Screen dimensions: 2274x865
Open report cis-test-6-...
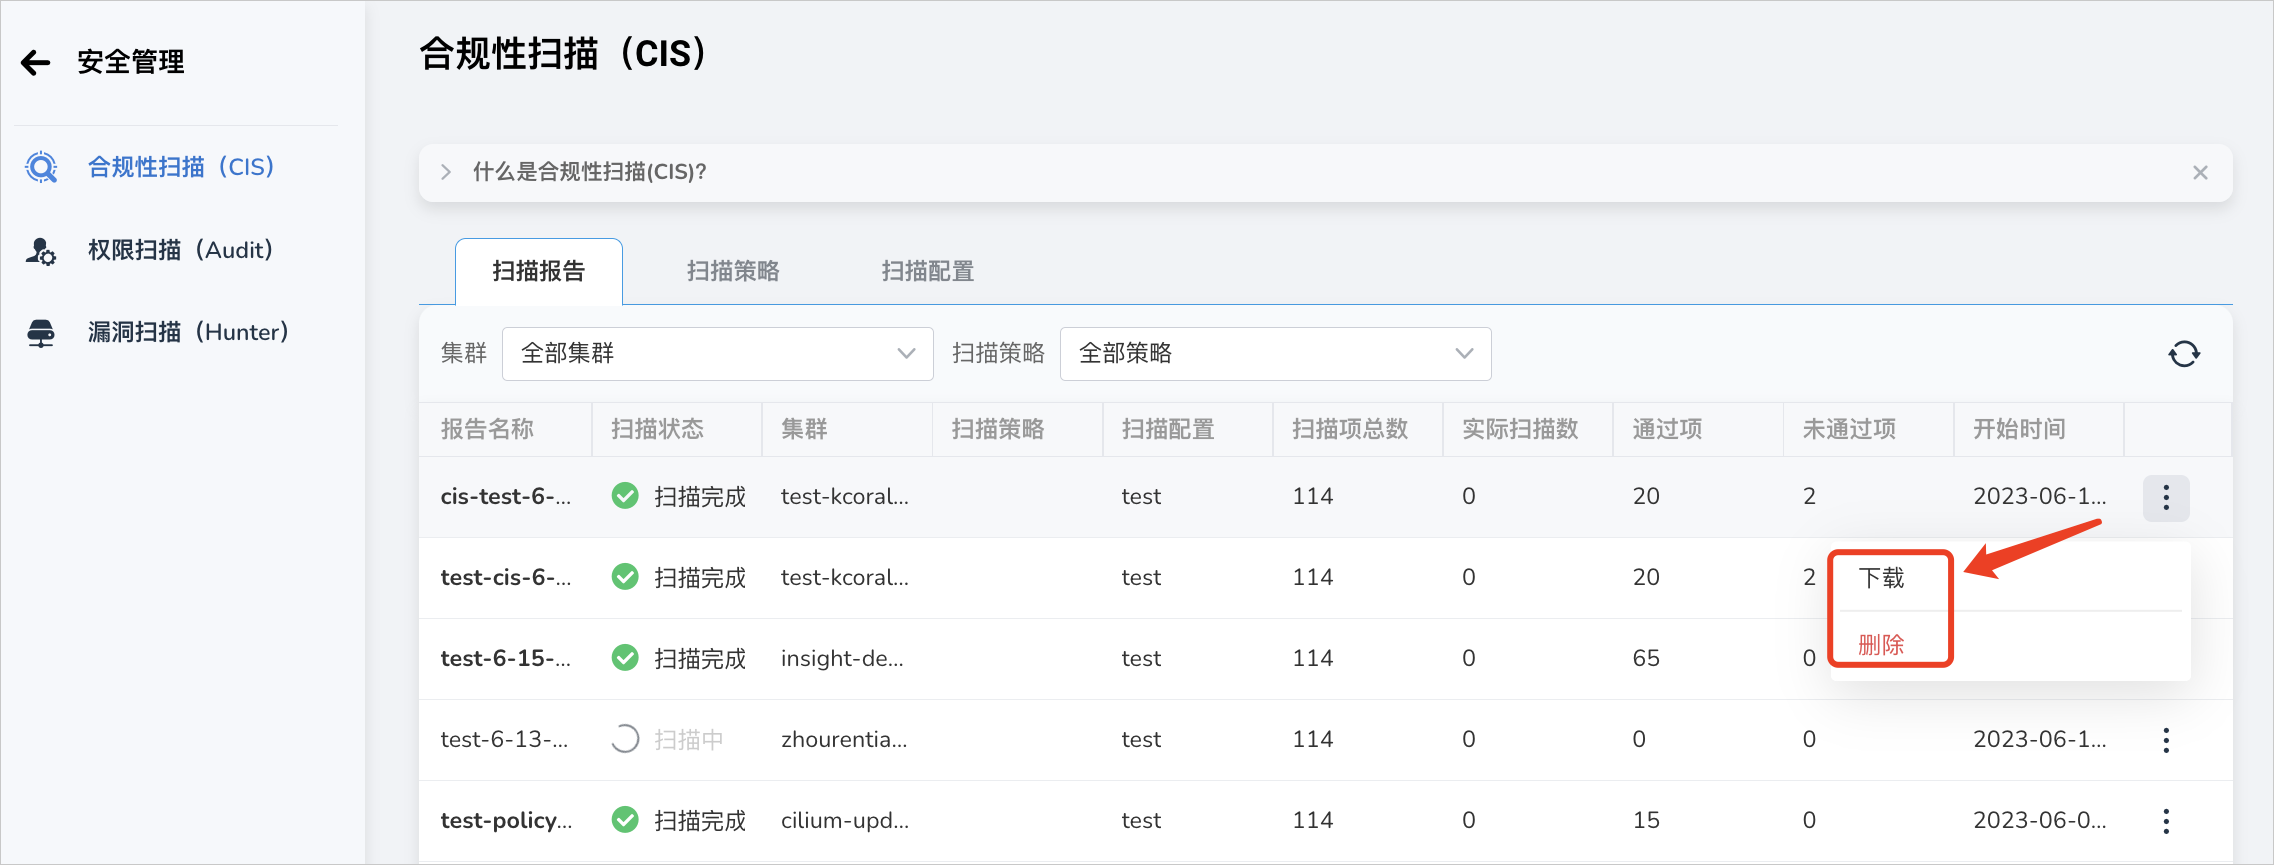click(506, 496)
